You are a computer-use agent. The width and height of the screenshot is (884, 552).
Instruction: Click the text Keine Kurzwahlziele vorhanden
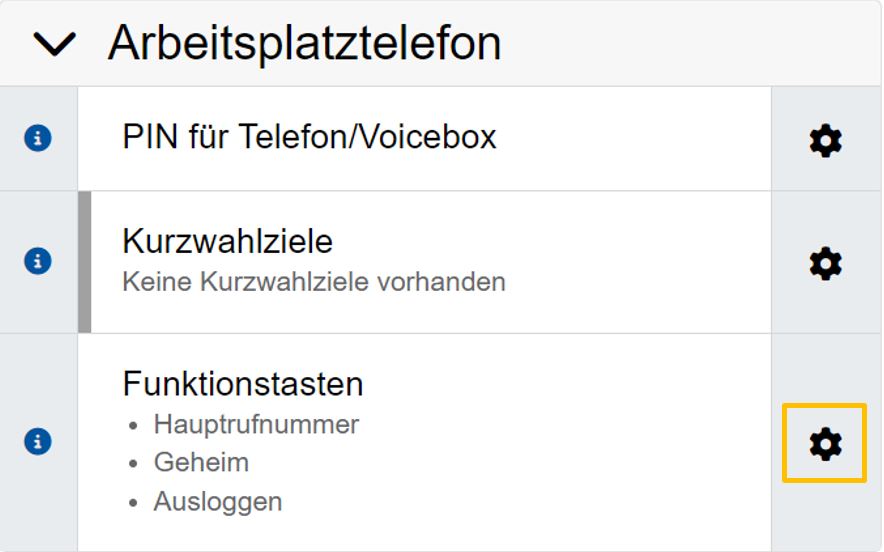click(x=313, y=282)
